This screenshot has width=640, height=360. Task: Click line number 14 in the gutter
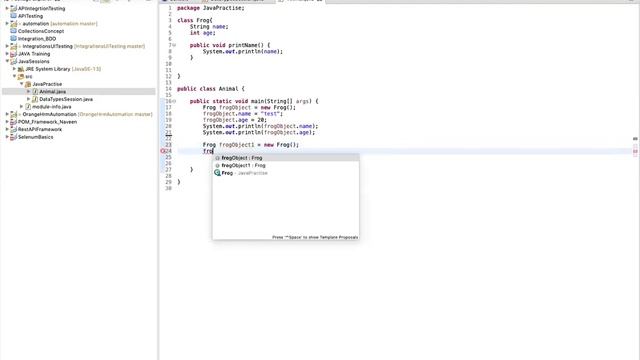click(x=169, y=89)
